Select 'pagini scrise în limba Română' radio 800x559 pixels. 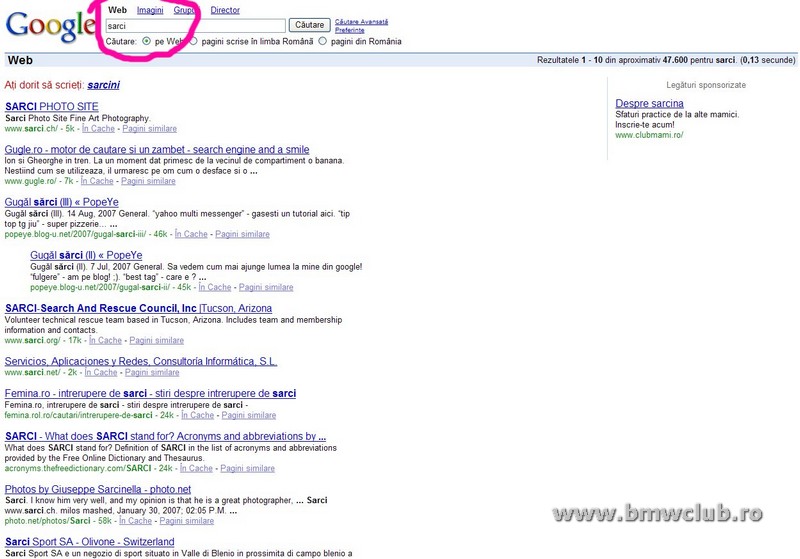tap(193, 41)
